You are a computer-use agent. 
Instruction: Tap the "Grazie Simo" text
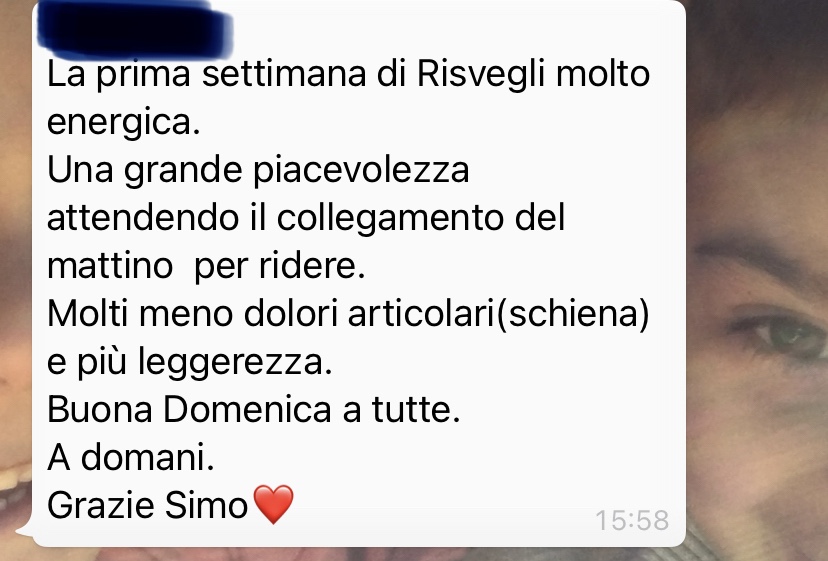(x=147, y=505)
